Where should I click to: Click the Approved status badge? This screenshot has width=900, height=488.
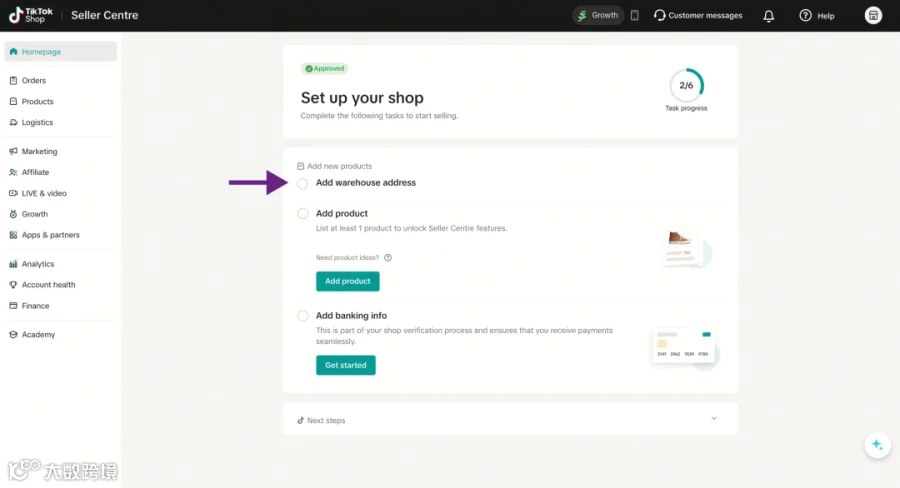pos(325,68)
